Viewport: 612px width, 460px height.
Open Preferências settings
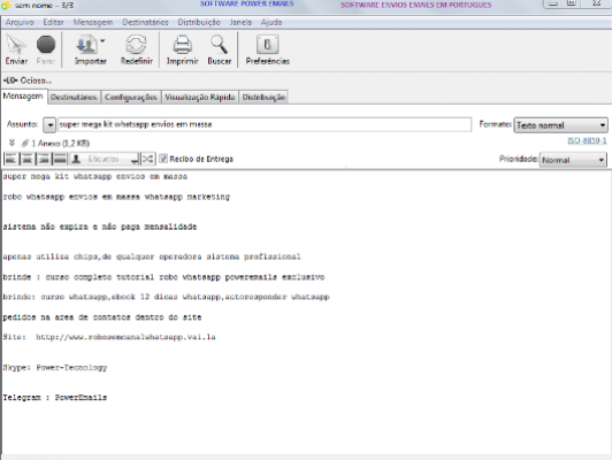(267, 49)
